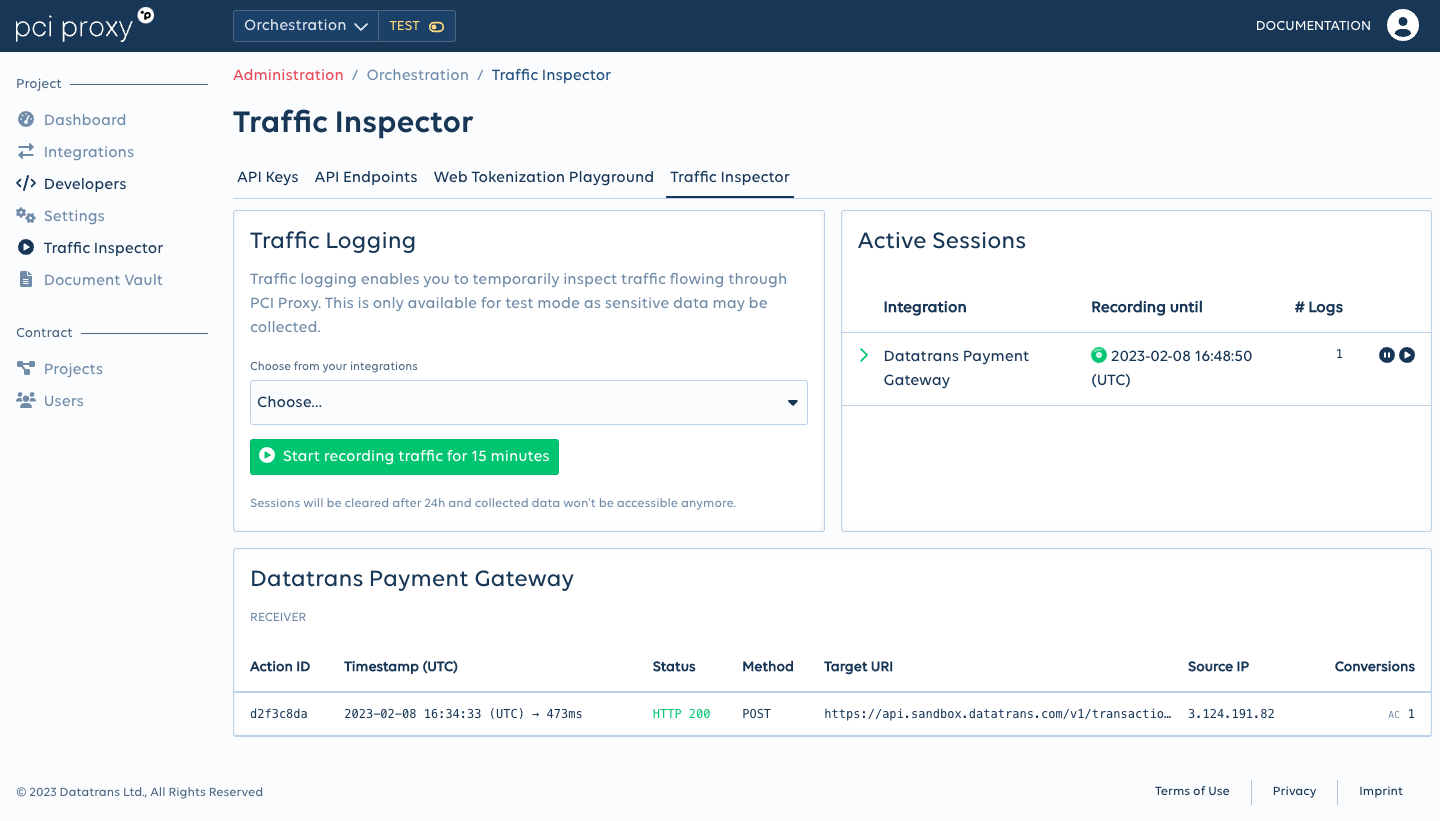
Task: Click the PCI Proxy logo
Action: coord(85,25)
